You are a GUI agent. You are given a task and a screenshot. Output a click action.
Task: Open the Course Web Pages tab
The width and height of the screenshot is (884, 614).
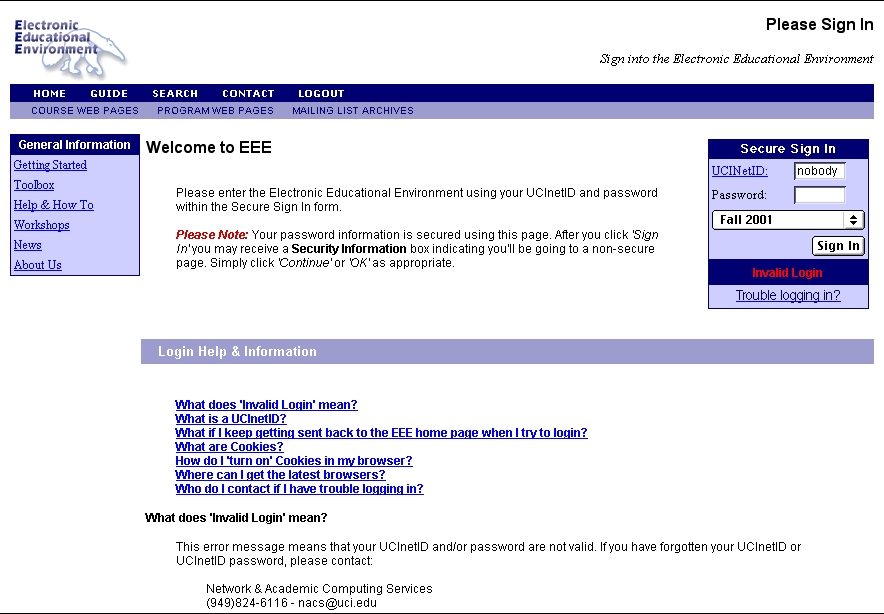84,111
